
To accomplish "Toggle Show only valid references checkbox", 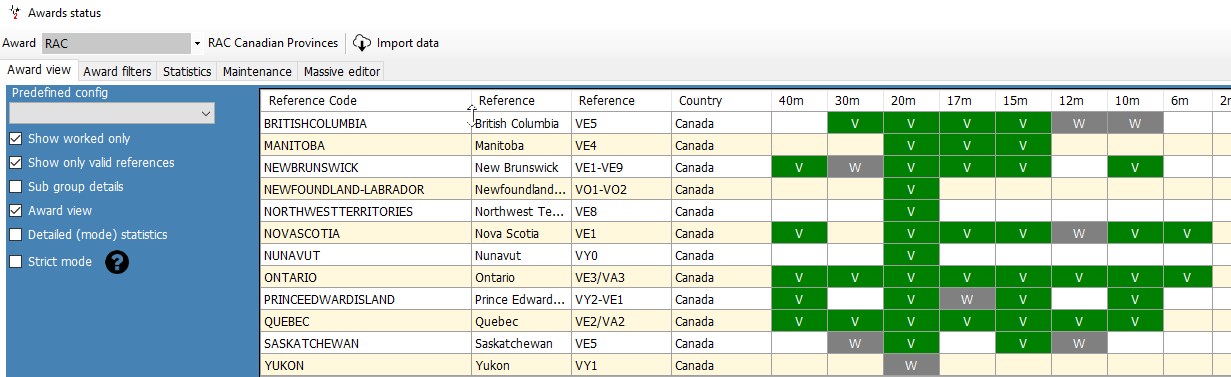I will (15, 163).
